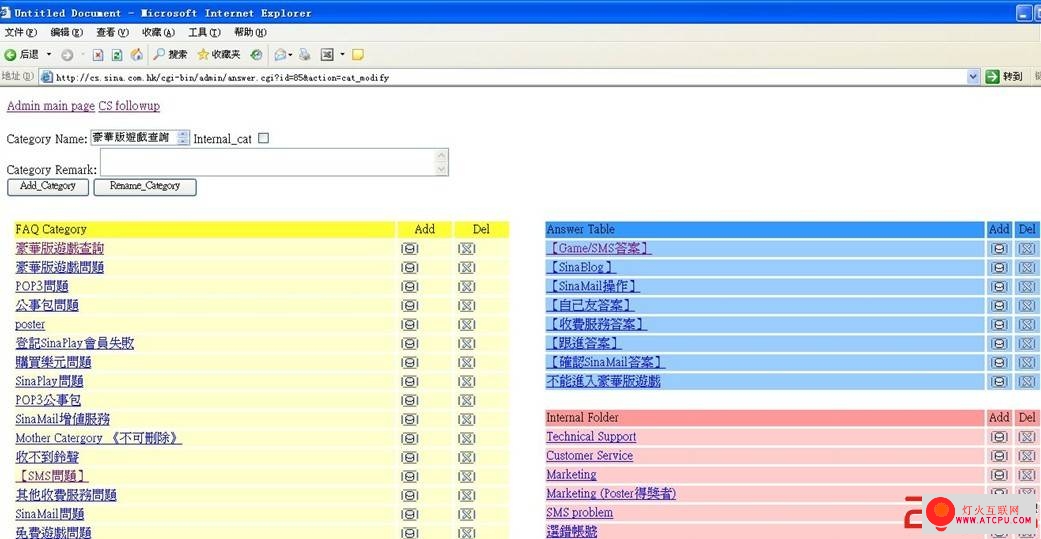
Task: Tick the Internal_cat checkbox
Action: coord(264,139)
